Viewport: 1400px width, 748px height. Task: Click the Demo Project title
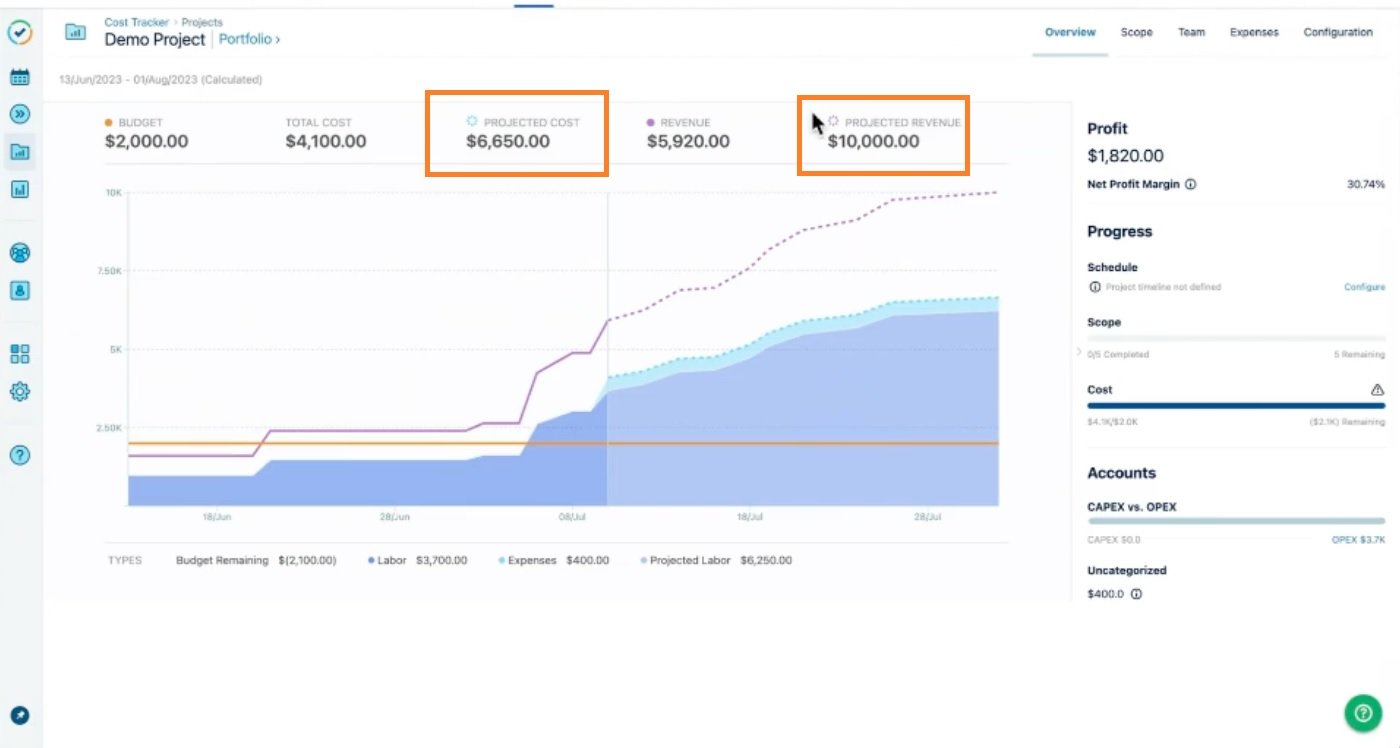point(155,40)
